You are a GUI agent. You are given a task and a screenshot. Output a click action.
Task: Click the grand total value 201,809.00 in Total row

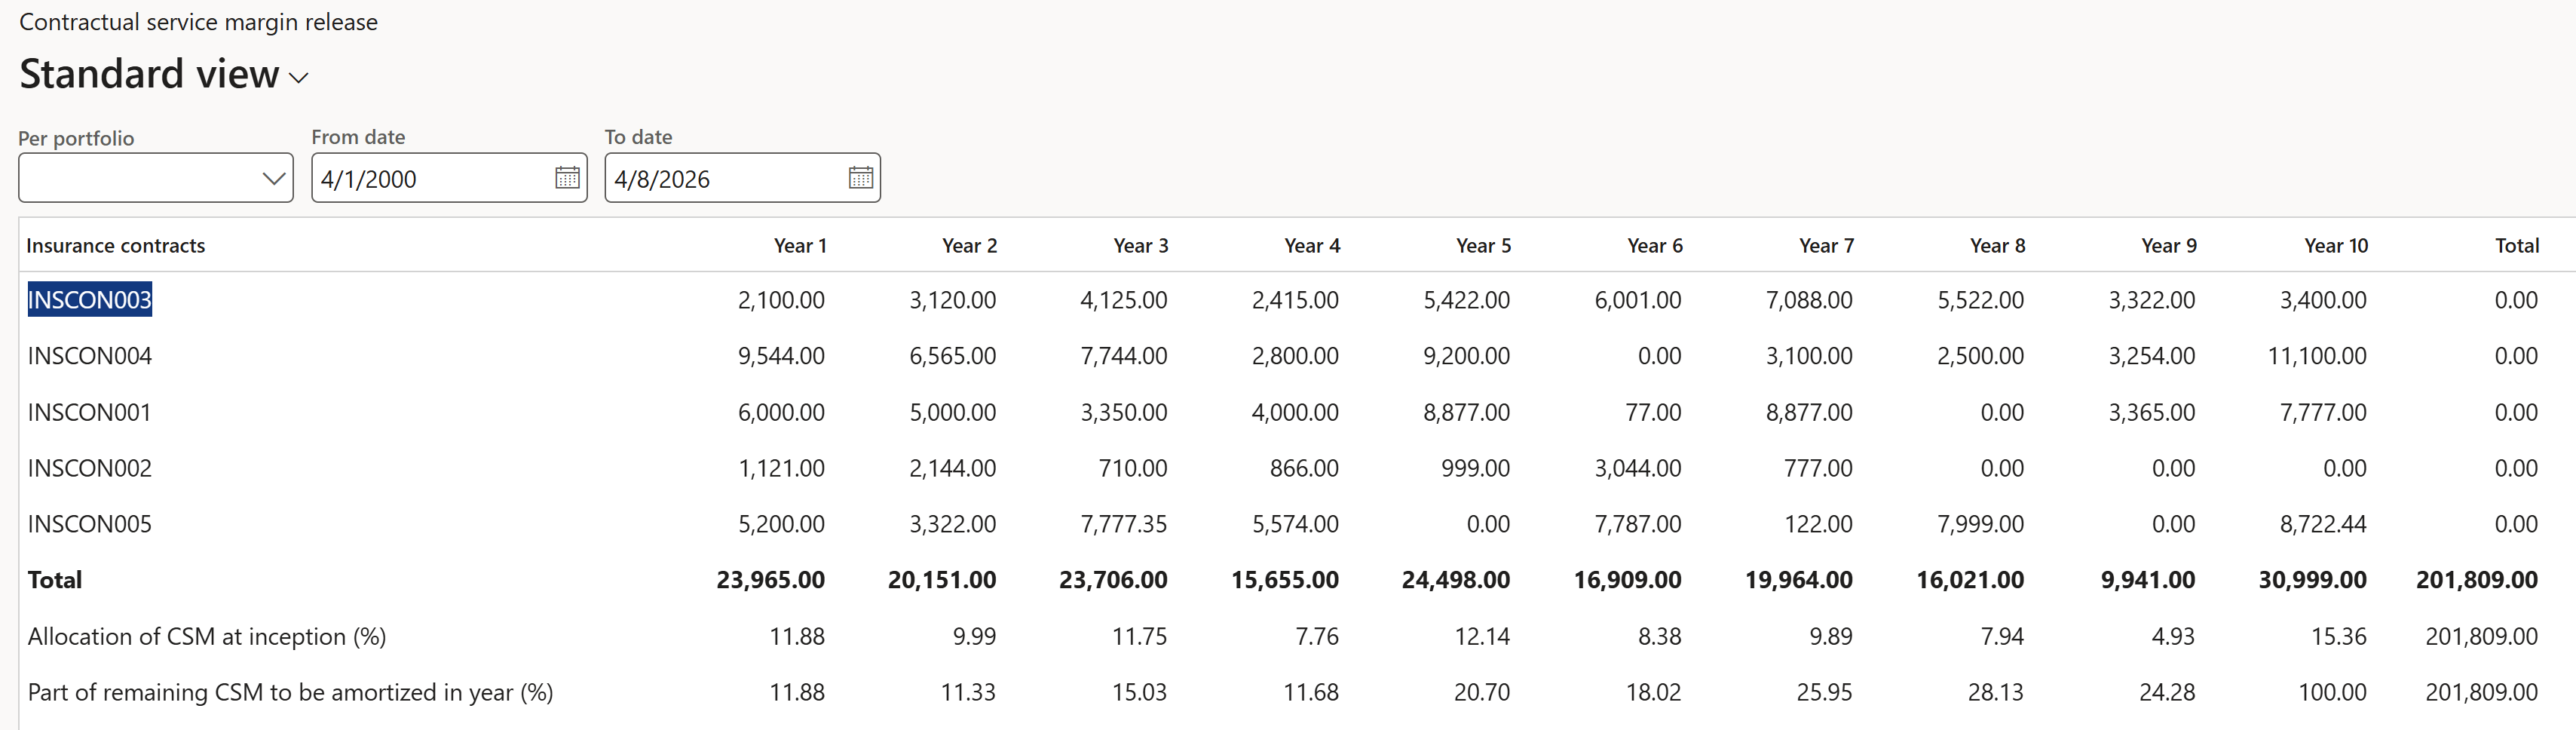(2476, 580)
